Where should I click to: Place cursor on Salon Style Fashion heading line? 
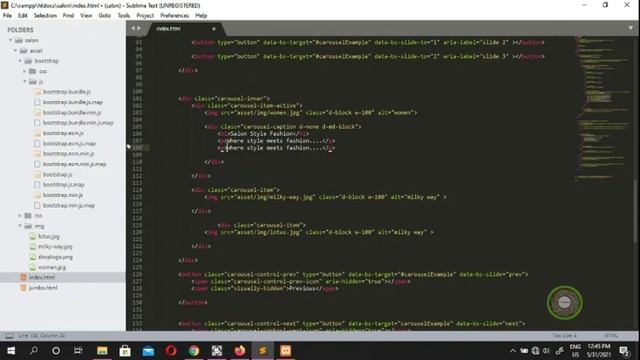[x=263, y=133]
